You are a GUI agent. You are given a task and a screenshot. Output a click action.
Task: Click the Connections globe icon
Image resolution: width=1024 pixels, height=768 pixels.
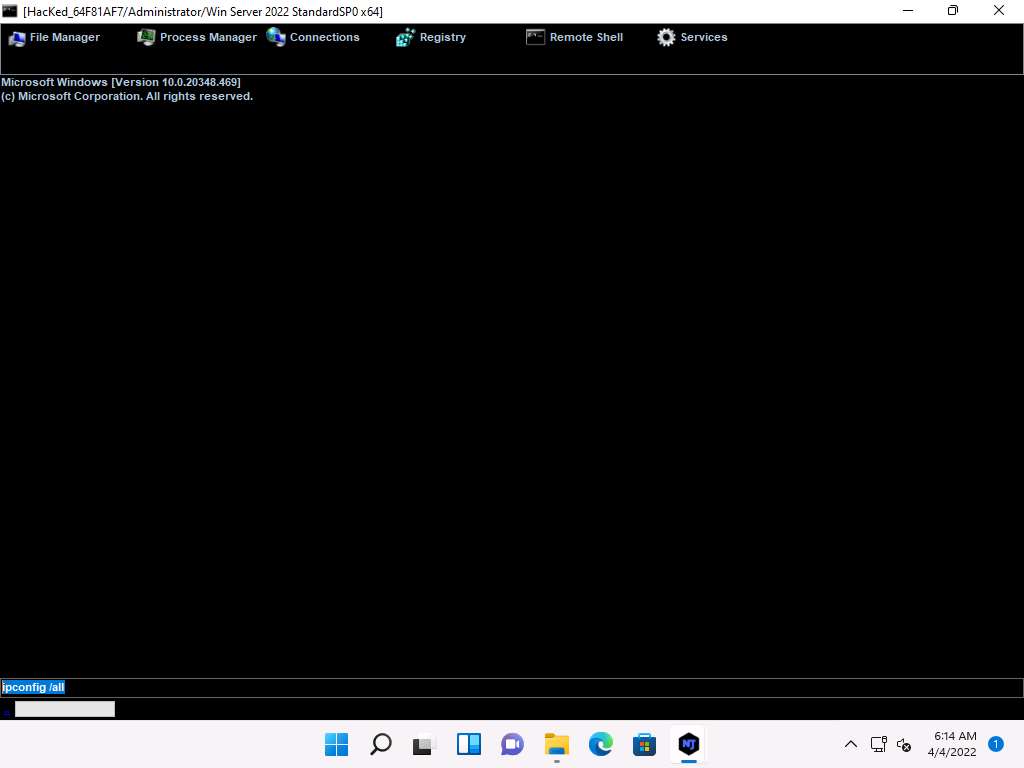(276, 37)
